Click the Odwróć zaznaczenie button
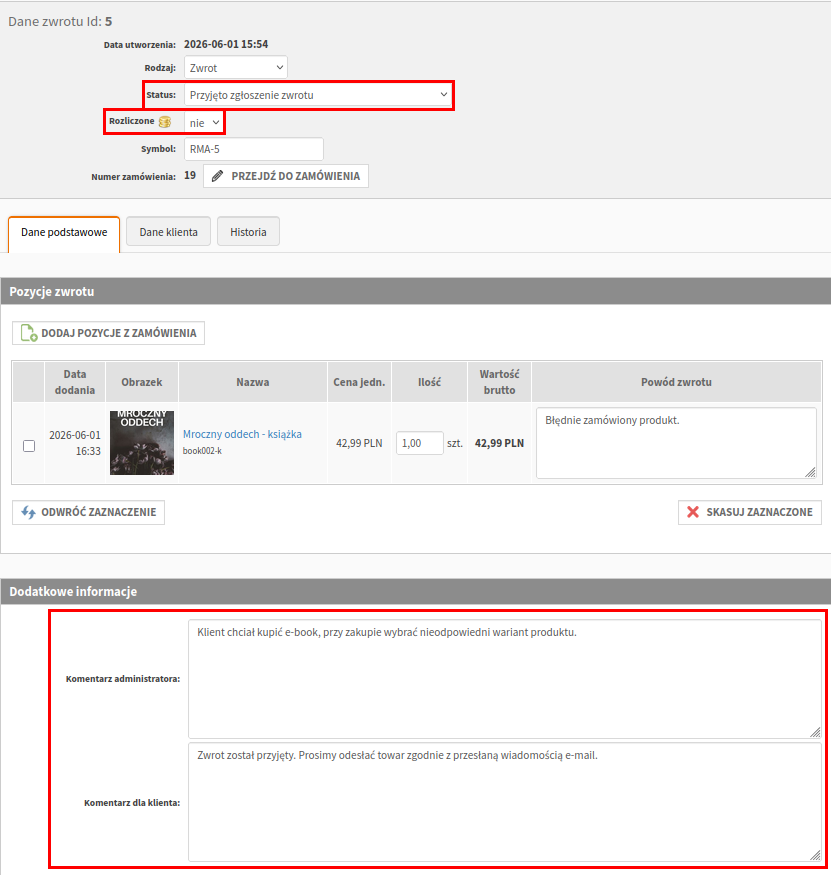 pyautogui.click(x=88, y=512)
